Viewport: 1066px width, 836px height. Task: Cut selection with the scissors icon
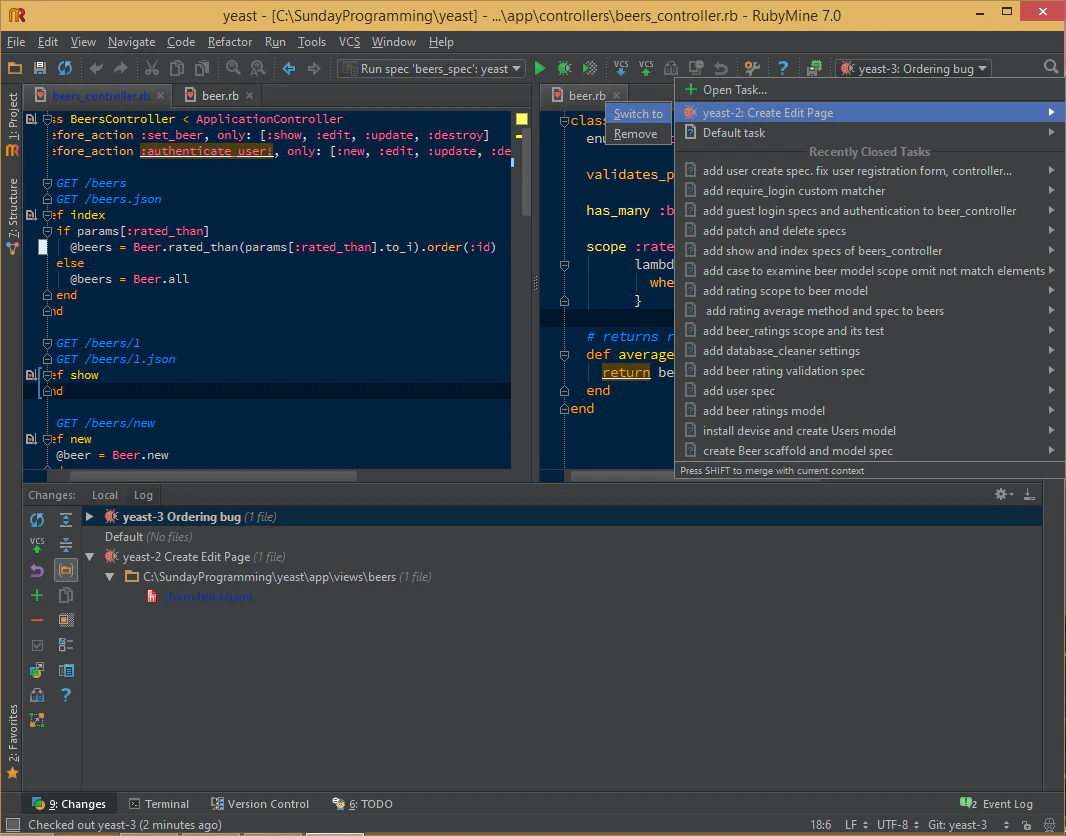coord(152,68)
